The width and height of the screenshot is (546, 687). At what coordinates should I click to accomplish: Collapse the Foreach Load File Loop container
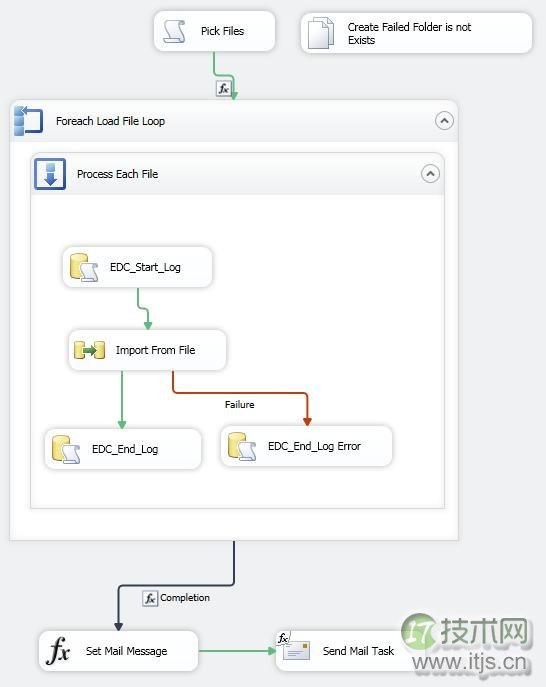coord(444,121)
